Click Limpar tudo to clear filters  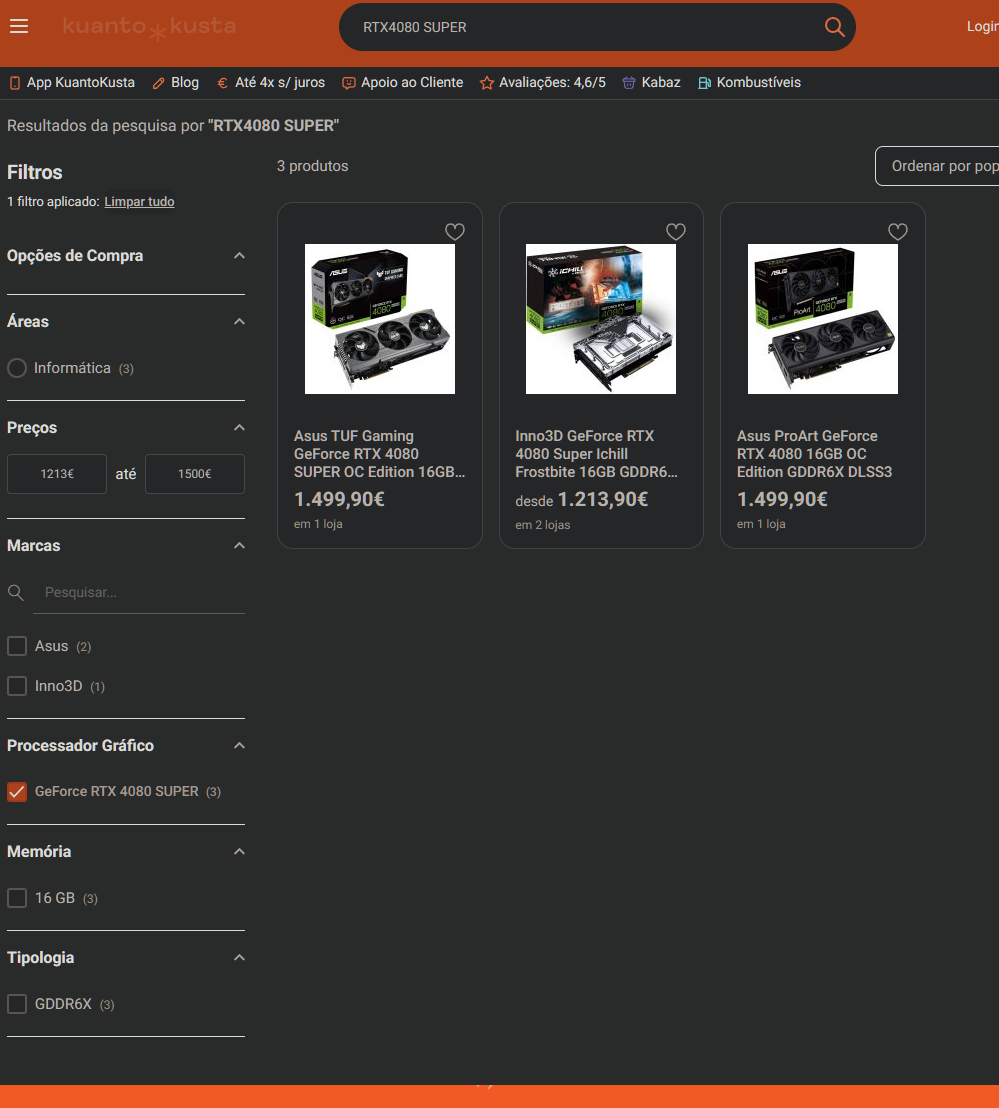tap(139, 201)
